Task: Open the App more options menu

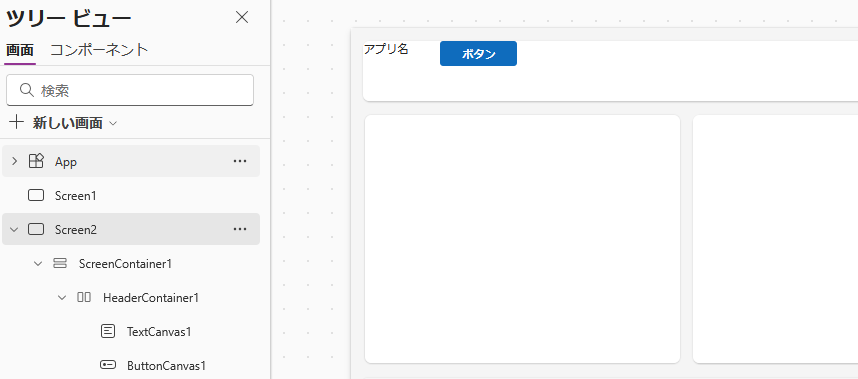Action: click(x=240, y=161)
